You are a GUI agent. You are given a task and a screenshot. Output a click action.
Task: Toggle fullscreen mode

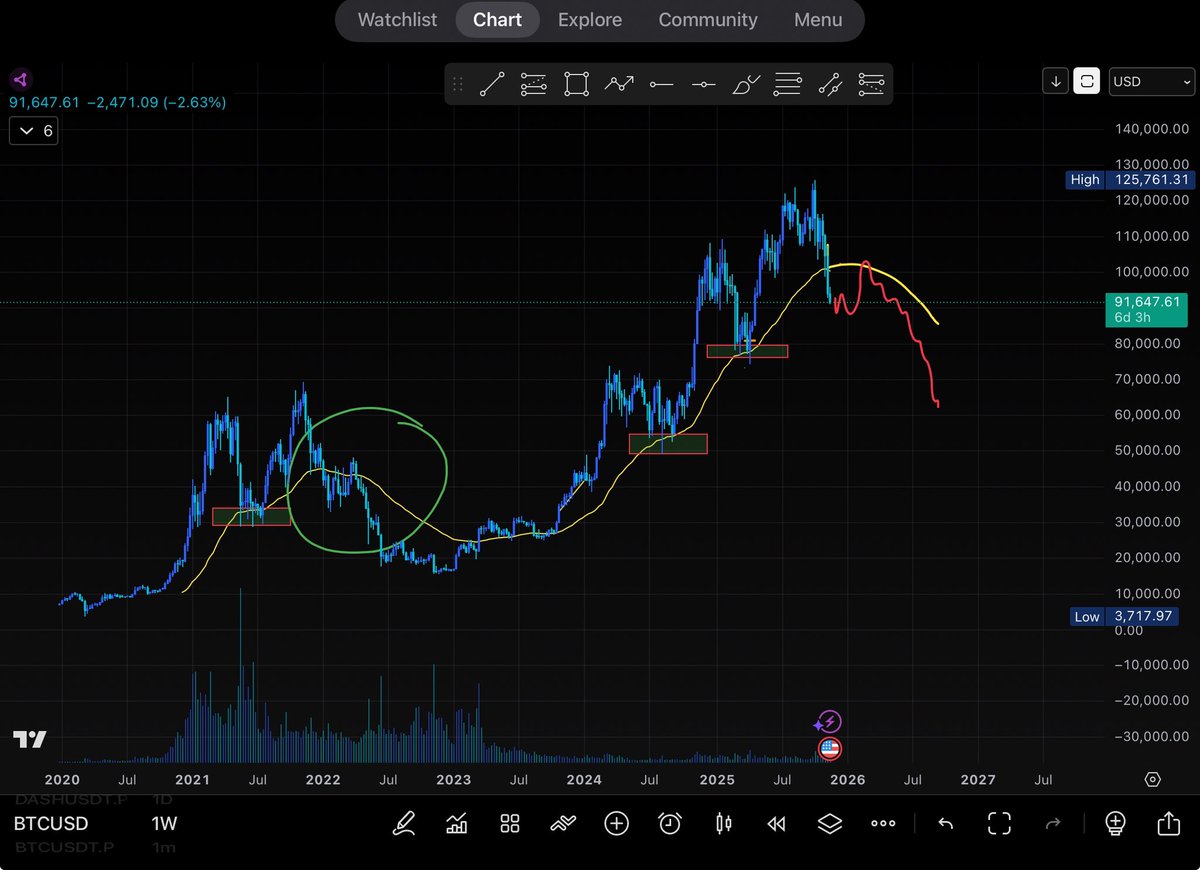[999, 823]
